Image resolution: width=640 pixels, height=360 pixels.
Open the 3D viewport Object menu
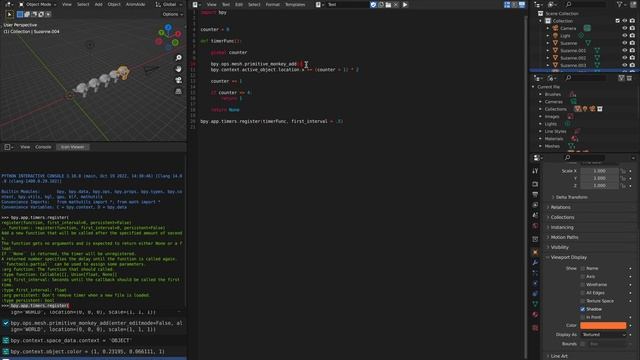pos(114,4)
